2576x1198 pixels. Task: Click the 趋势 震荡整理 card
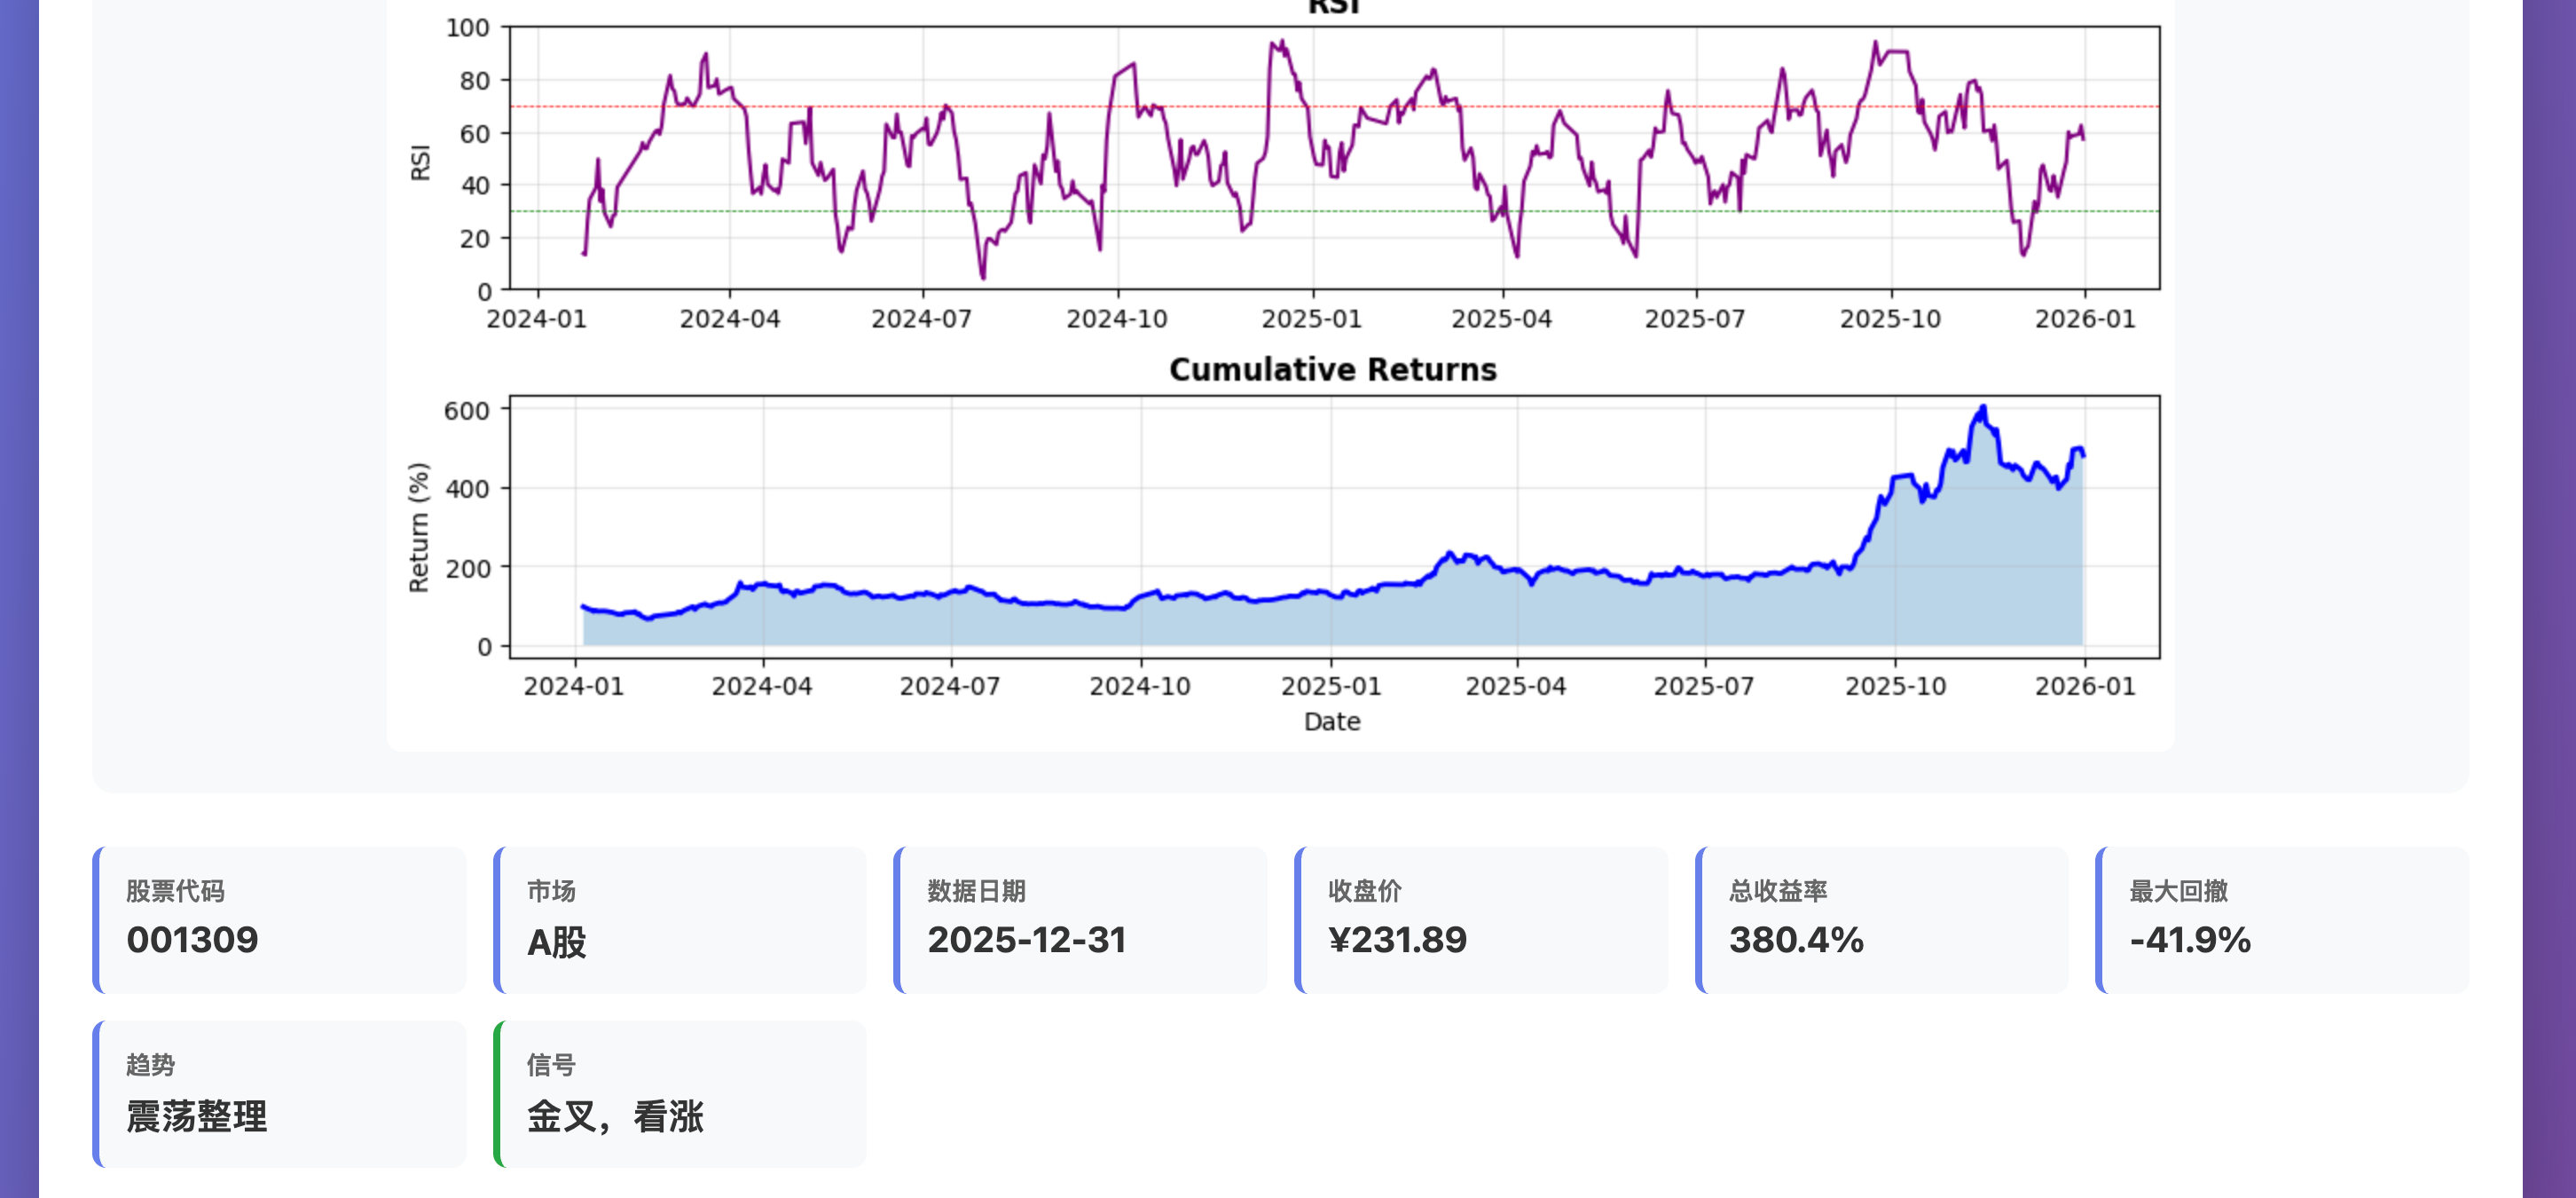tap(280, 1094)
